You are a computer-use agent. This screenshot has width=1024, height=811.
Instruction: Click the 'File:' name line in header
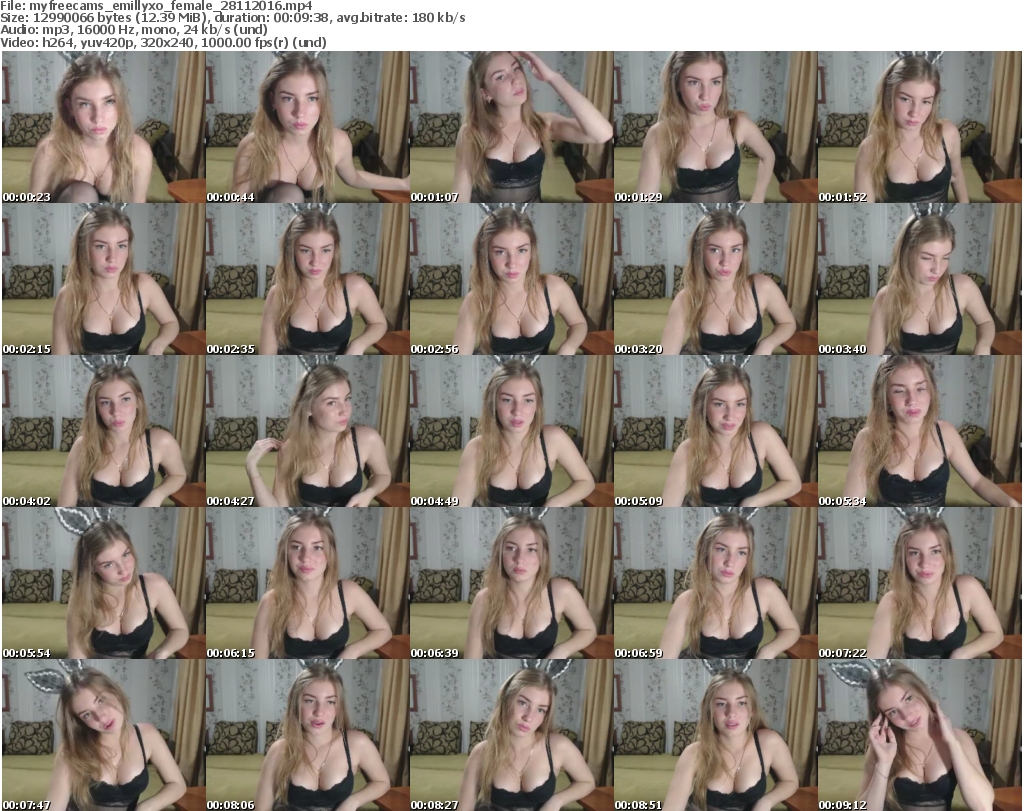[156, 6]
